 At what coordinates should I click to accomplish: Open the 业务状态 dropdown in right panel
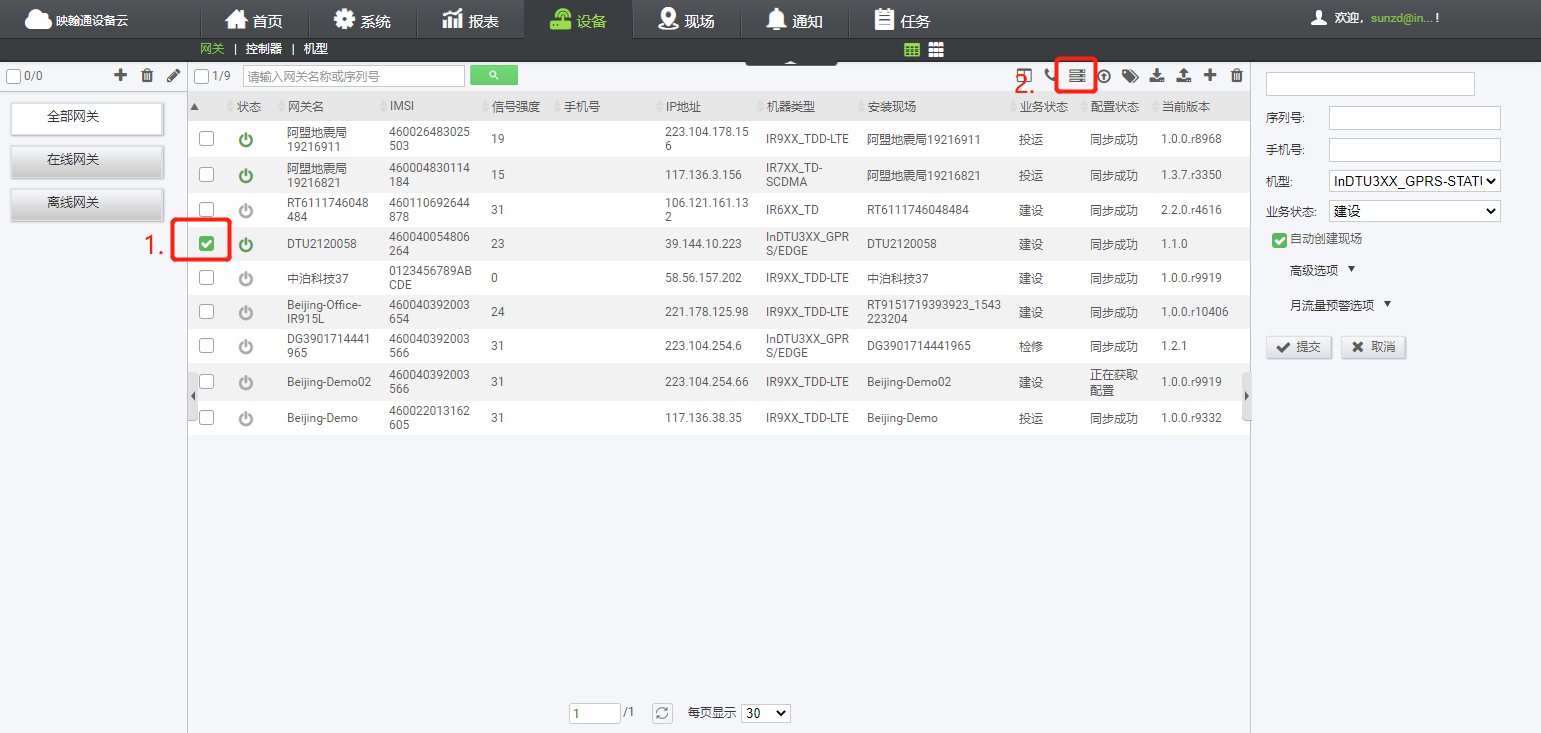pyautogui.click(x=1414, y=211)
